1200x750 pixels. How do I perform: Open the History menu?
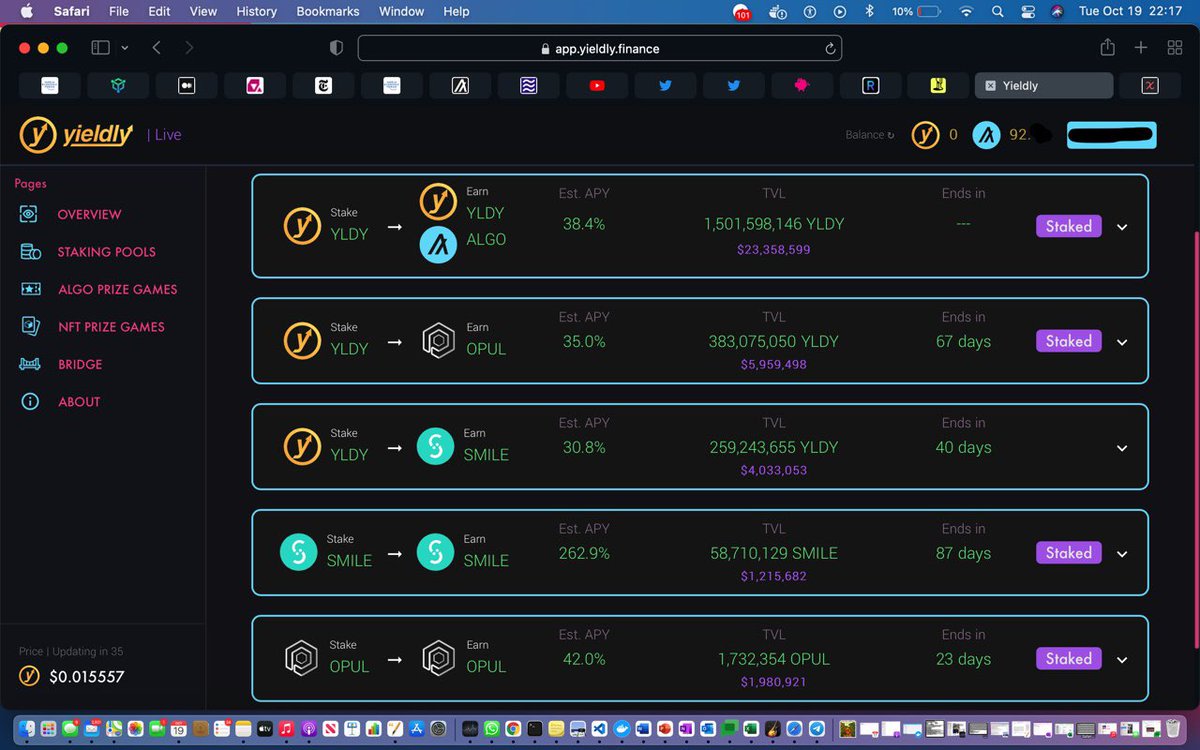256,11
